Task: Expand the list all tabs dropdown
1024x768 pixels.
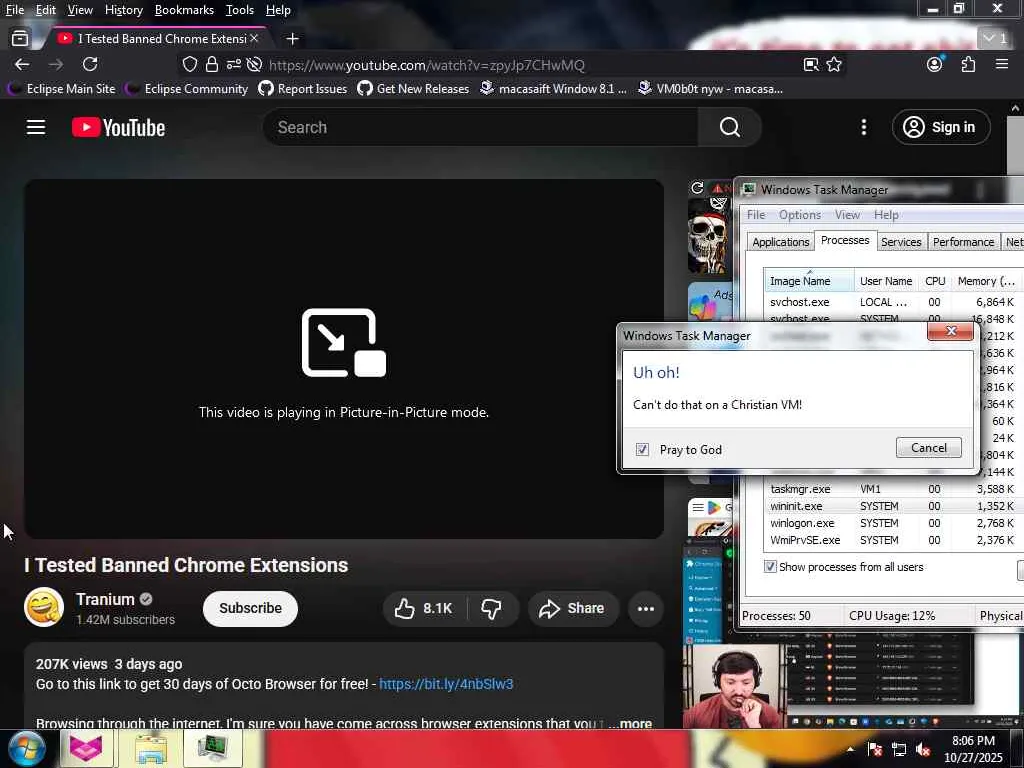Action: tap(996, 39)
